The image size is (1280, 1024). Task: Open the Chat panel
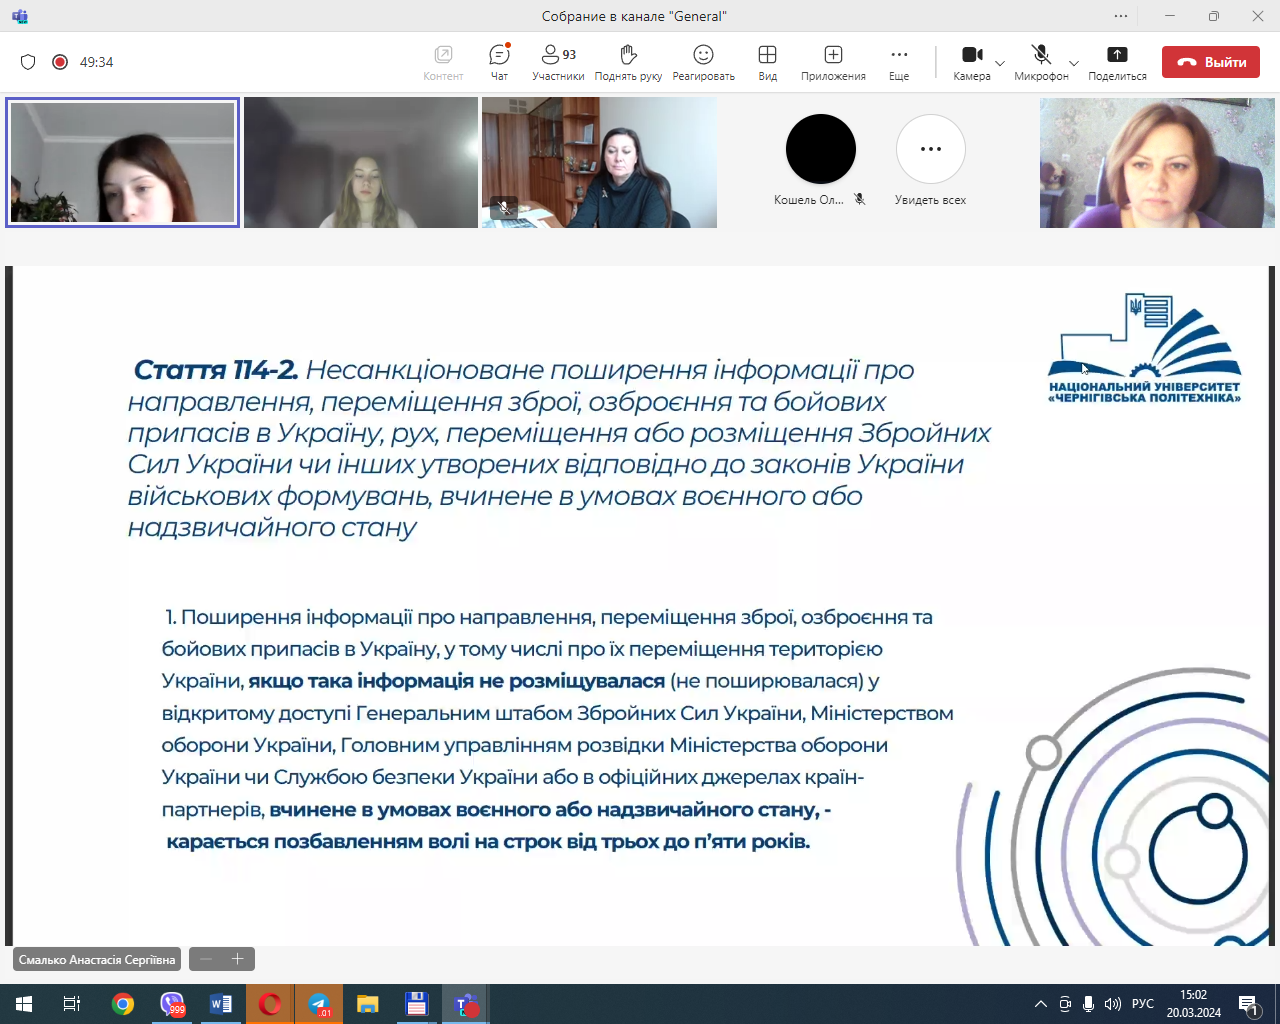(x=499, y=62)
